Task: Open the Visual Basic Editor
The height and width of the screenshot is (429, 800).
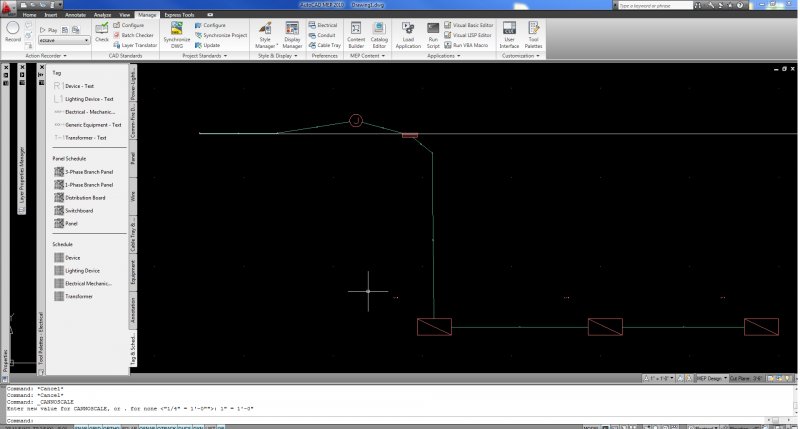Action: coord(468,25)
